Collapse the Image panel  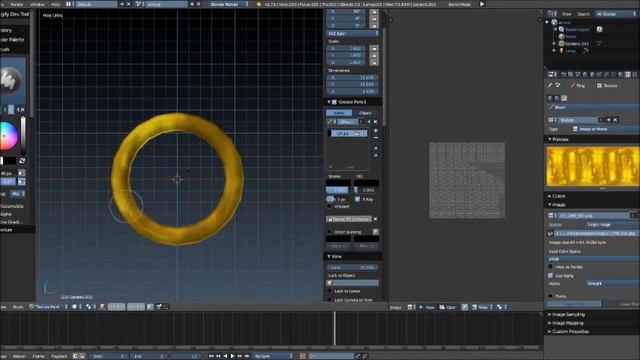click(x=550, y=204)
